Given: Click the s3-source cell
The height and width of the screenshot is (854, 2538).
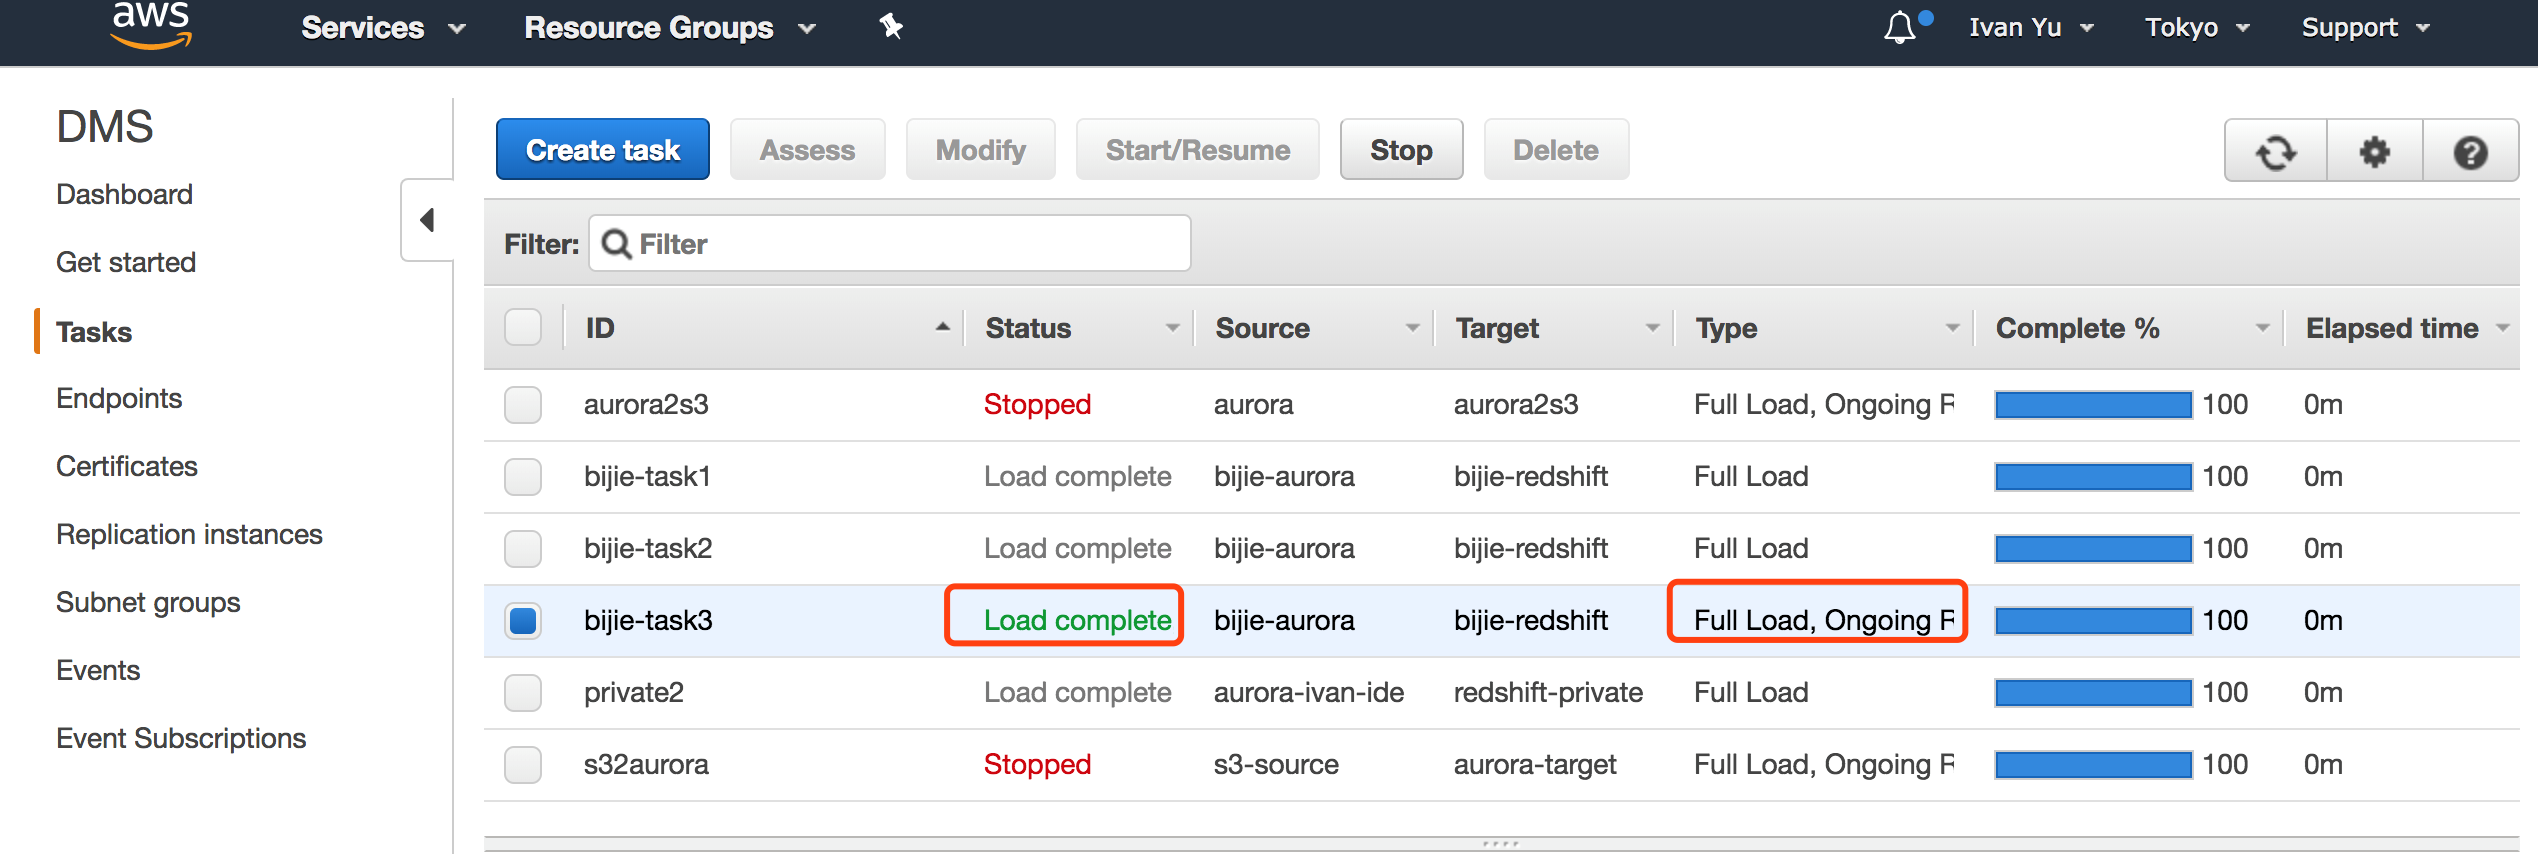Looking at the screenshot, I should [1276, 764].
